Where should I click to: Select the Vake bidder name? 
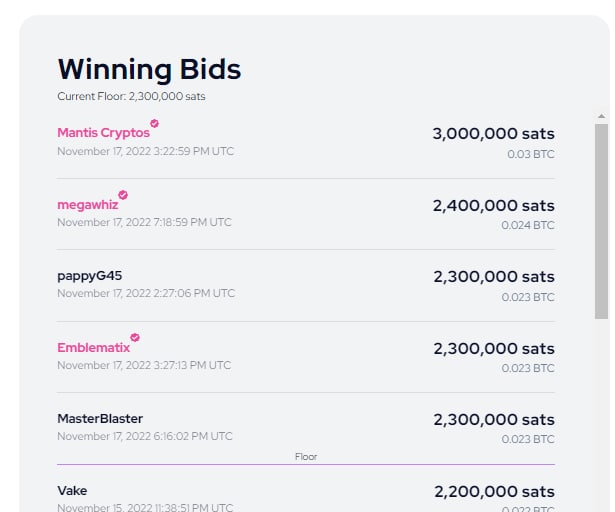pyautogui.click(x=72, y=491)
